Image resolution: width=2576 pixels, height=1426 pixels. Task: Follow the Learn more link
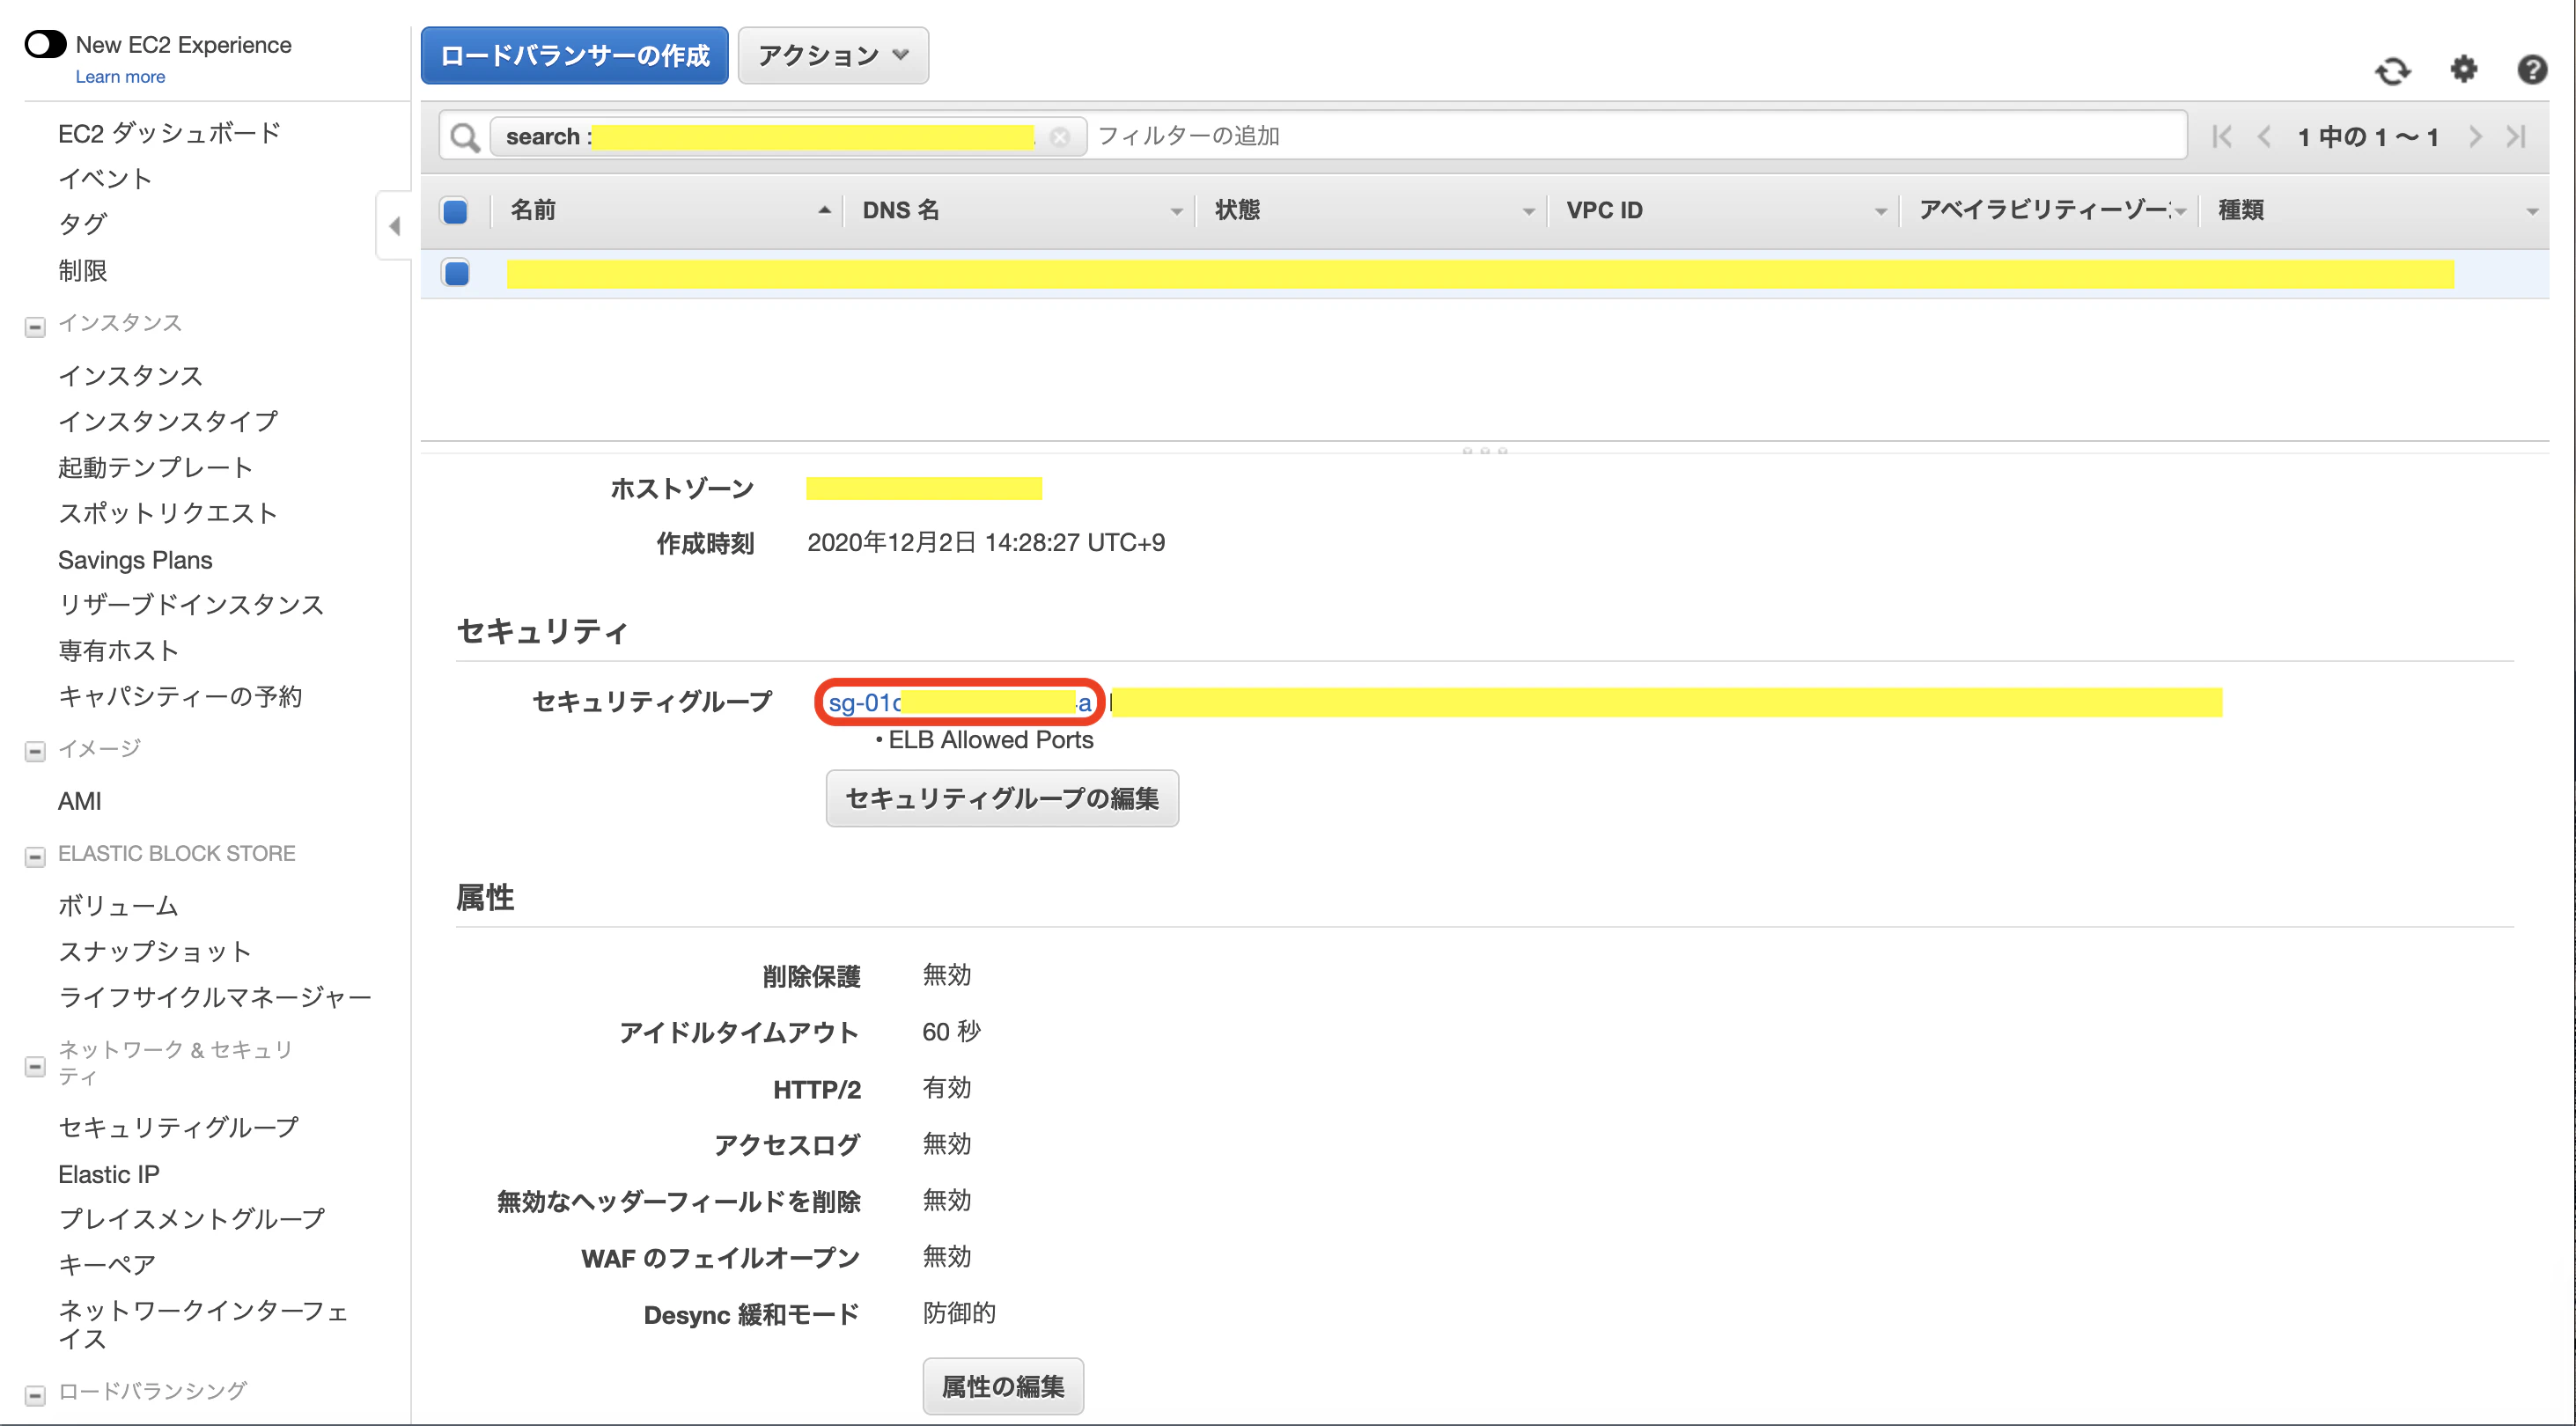120,77
